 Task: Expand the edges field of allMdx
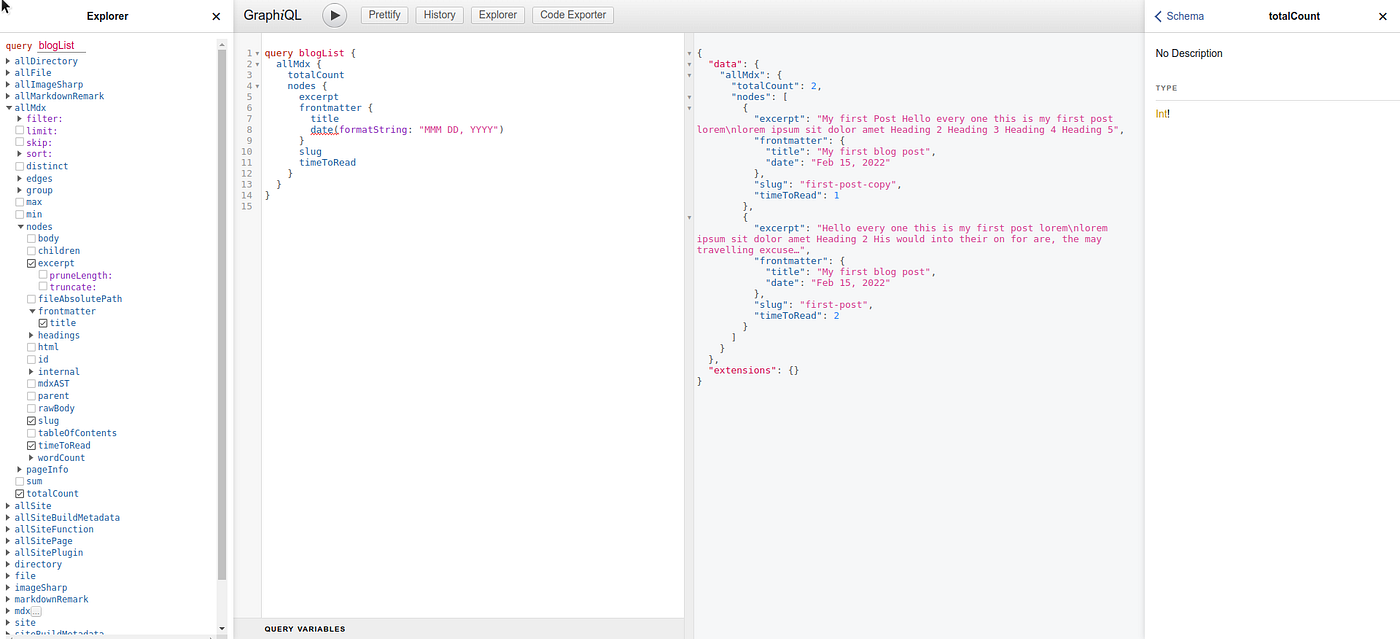[19, 177]
